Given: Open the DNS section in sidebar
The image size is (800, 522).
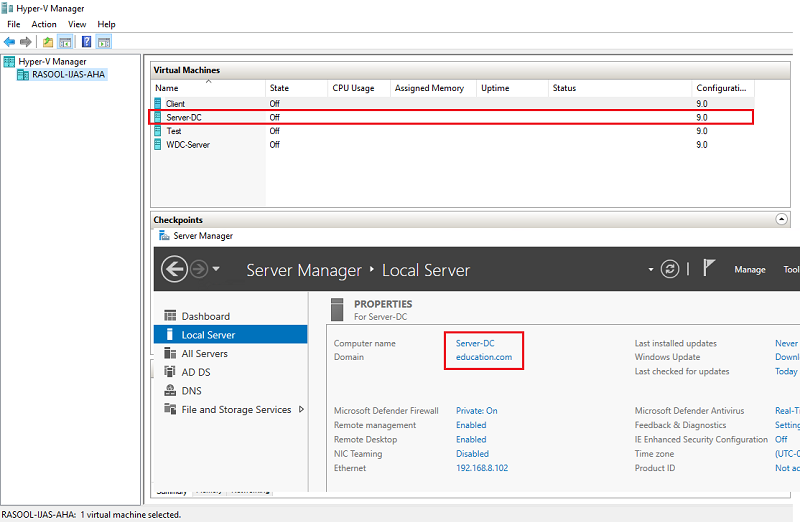Looking at the screenshot, I should 190,391.
